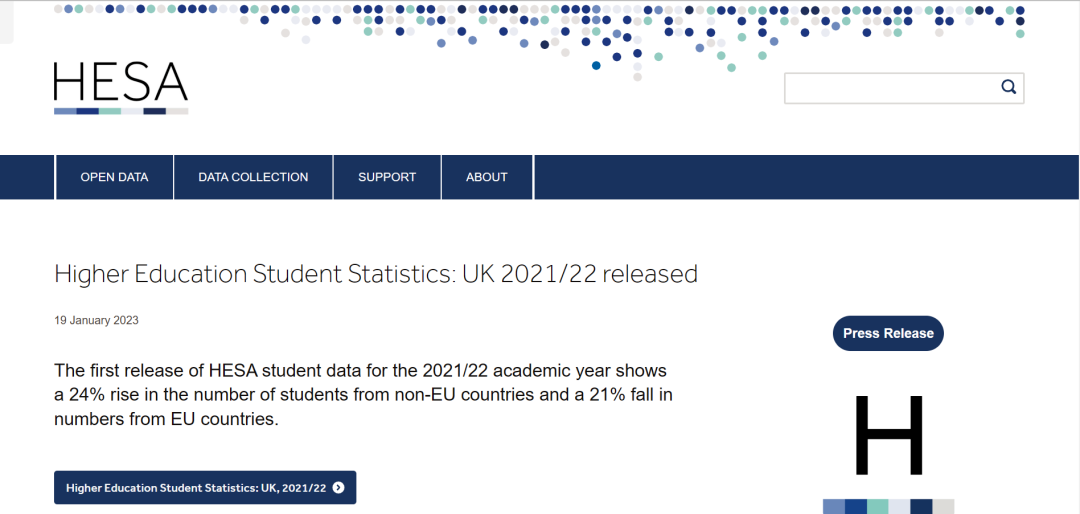The image size is (1080, 514).
Task: Click the arrow icon in statistics button
Action: tap(338, 488)
